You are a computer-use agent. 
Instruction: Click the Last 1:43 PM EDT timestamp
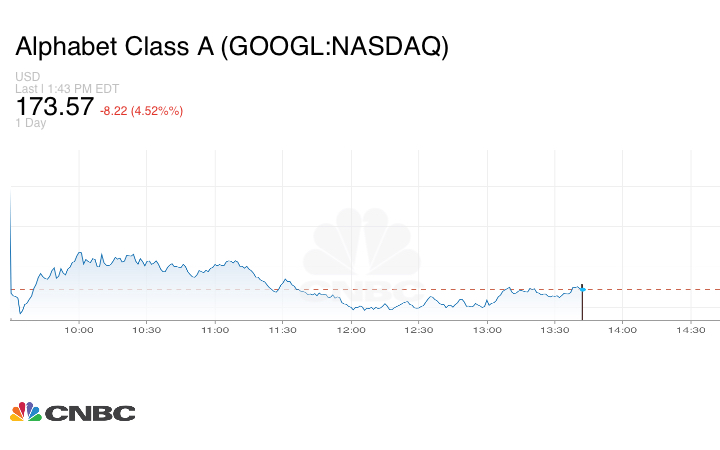tap(66, 89)
